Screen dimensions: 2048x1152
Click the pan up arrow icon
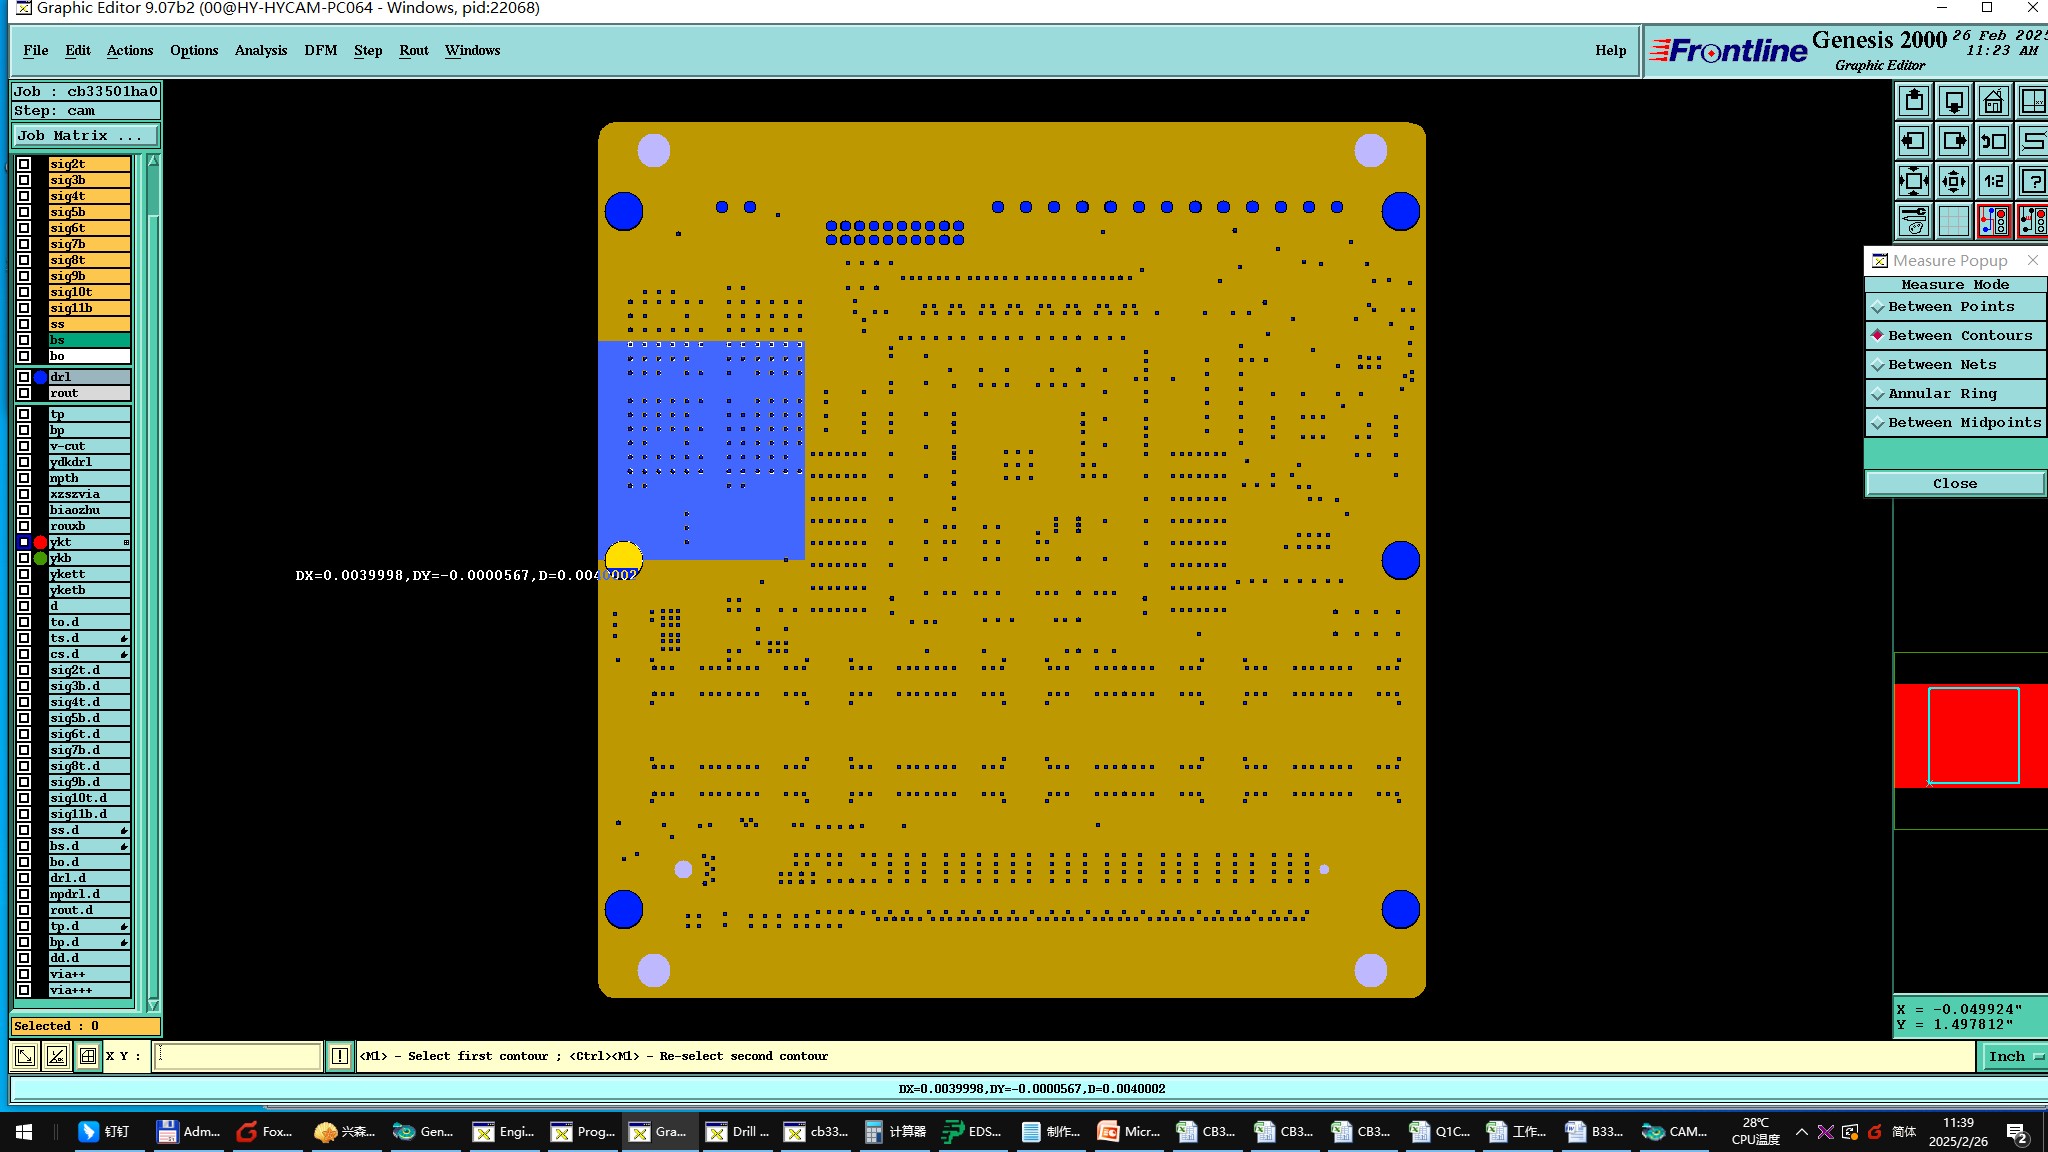point(1913,101)
